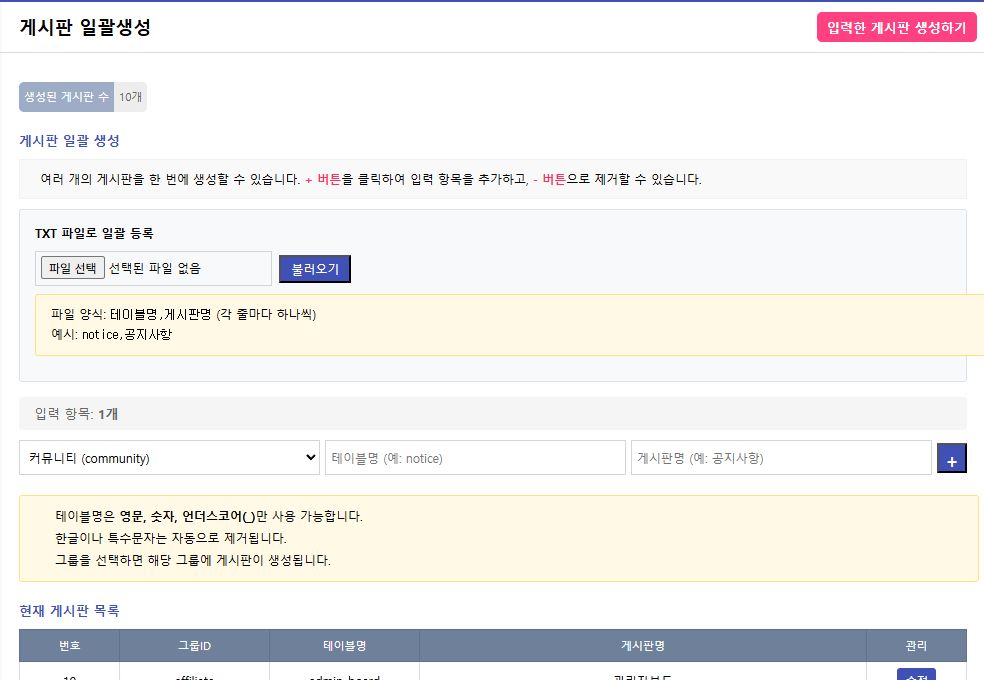Click the 10개 board count badge
The width and height of the screenshot is (984, 680).
click(x=130, y=97)
